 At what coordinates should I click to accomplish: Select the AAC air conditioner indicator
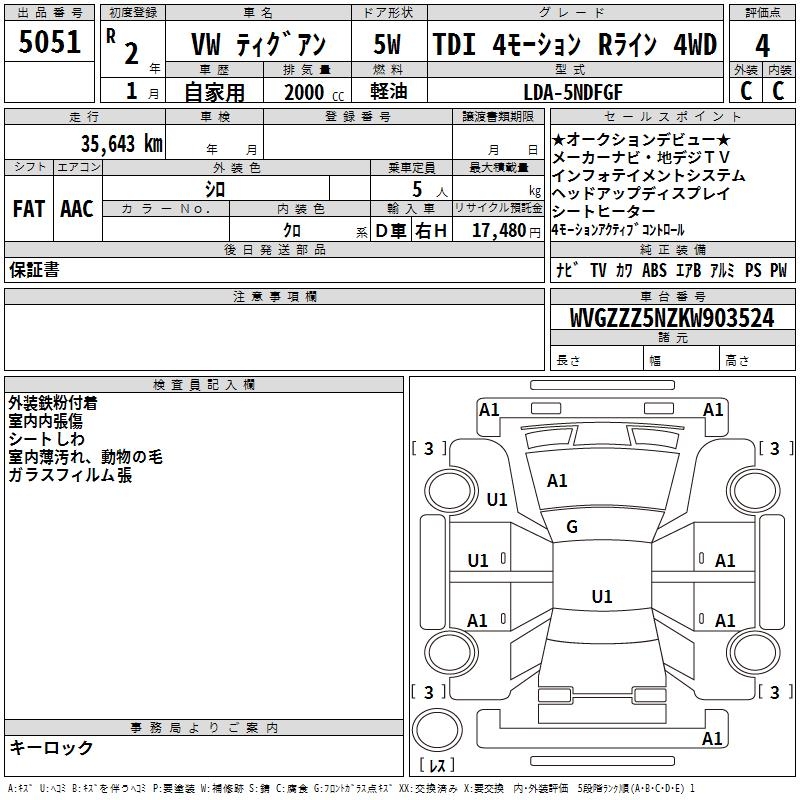tap(77, 209)
